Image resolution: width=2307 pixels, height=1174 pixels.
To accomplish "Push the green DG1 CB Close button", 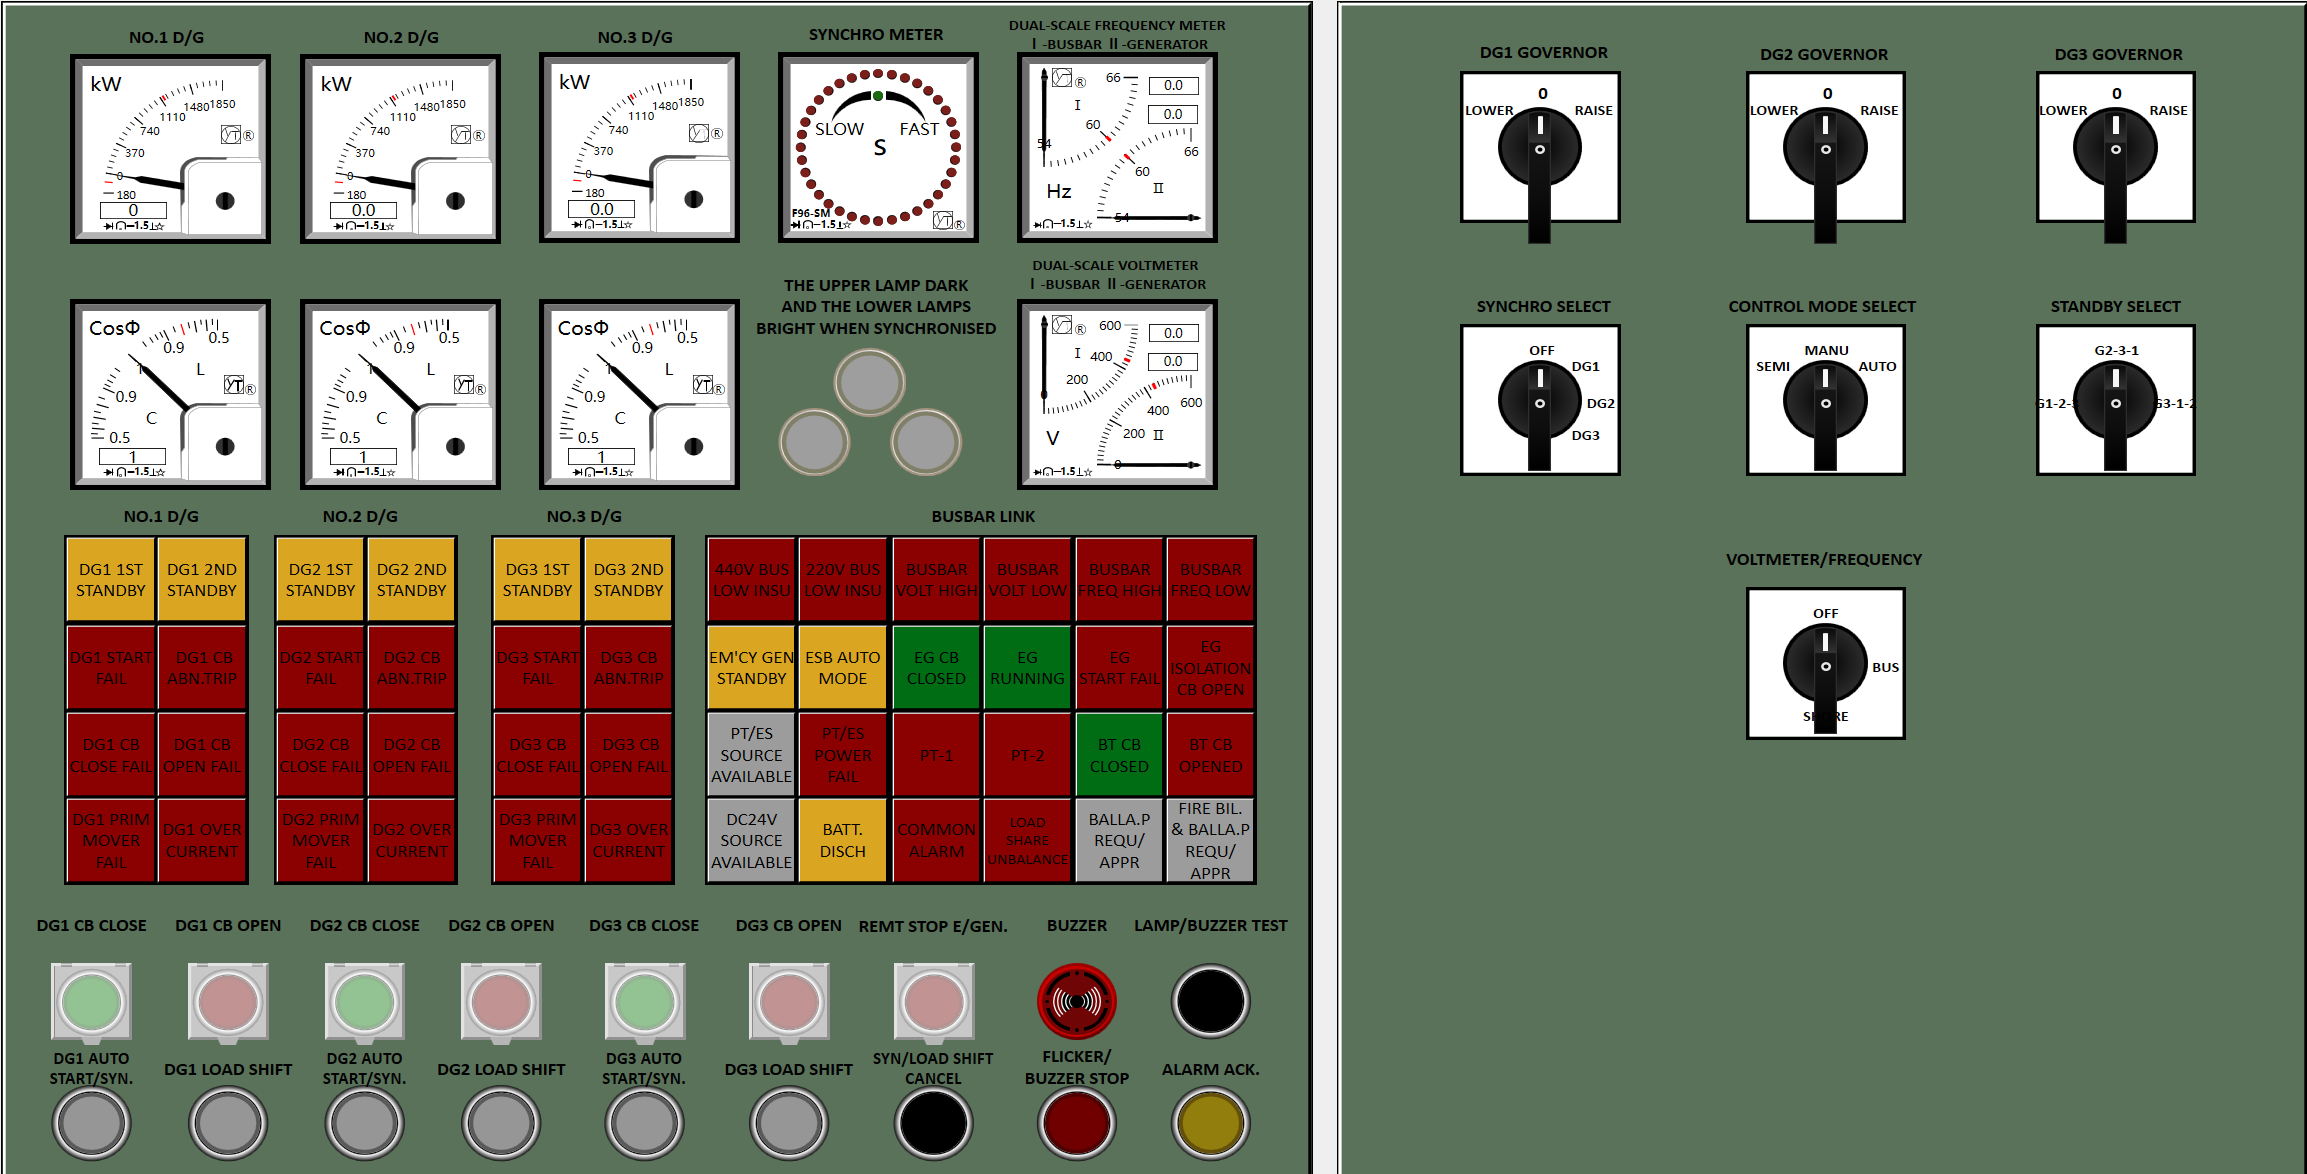I will 91,1001.
